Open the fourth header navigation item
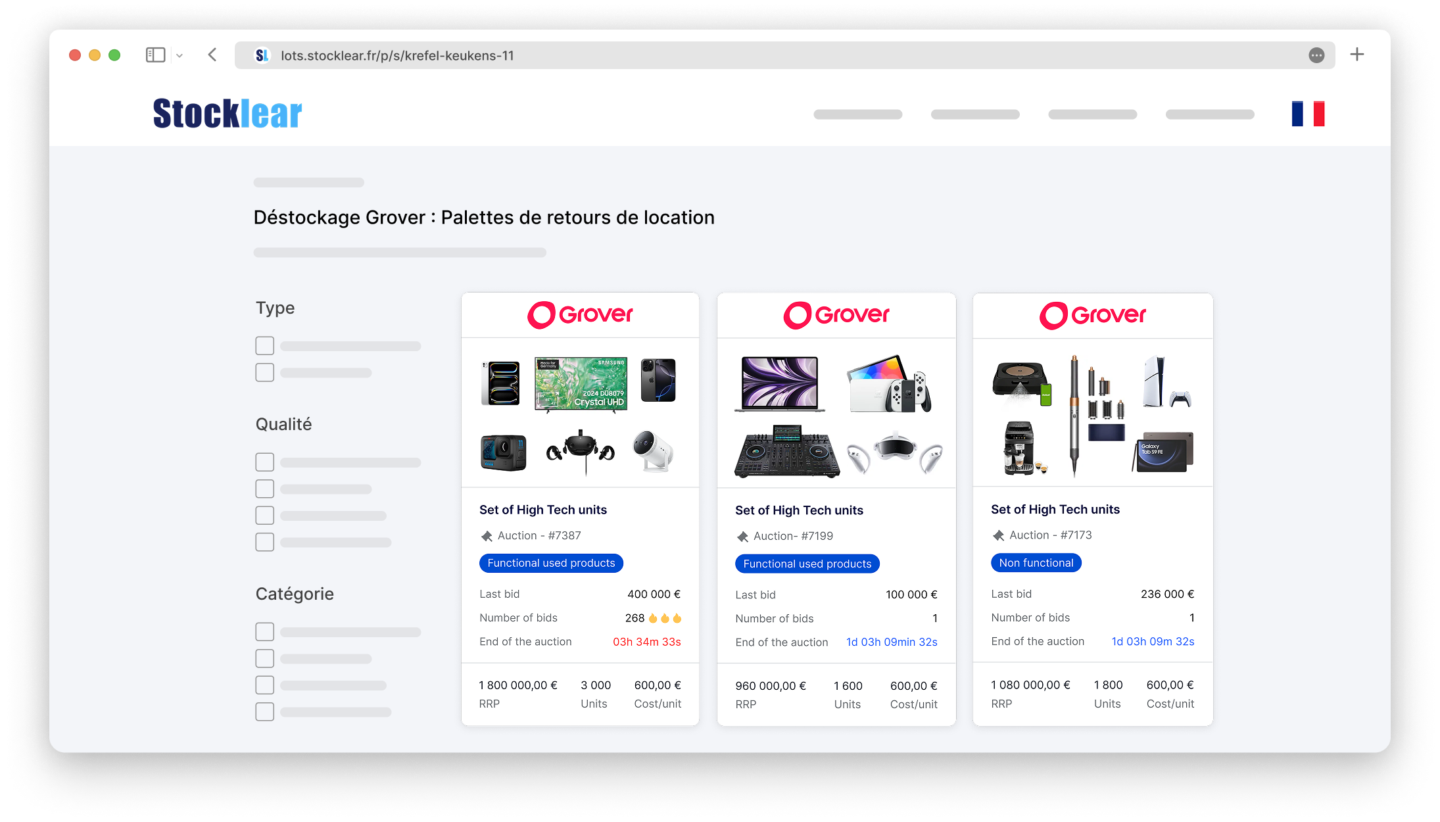The image size is (1440, 822). (x=1210, y=115)
